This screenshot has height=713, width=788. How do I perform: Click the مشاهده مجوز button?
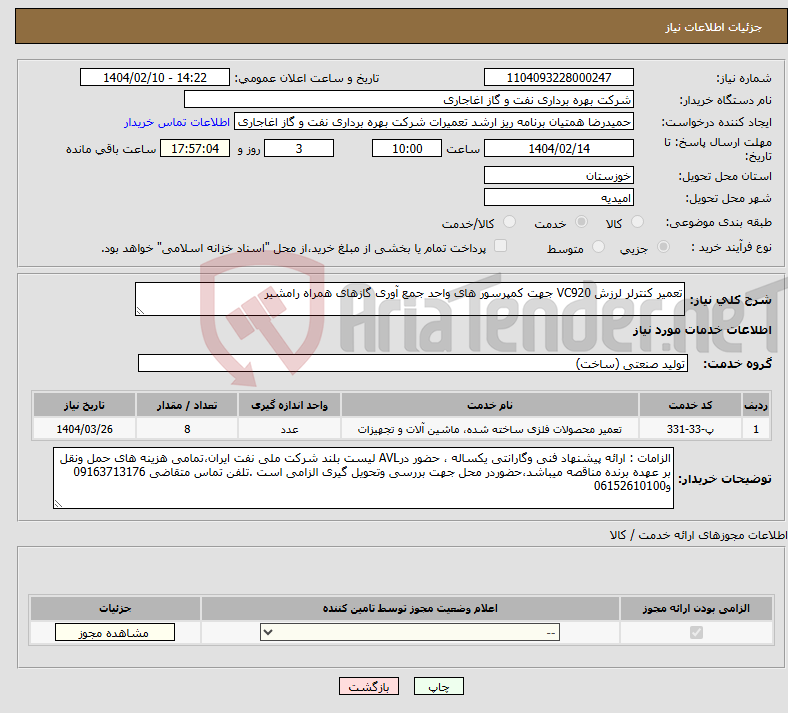(x=115, y=632)
